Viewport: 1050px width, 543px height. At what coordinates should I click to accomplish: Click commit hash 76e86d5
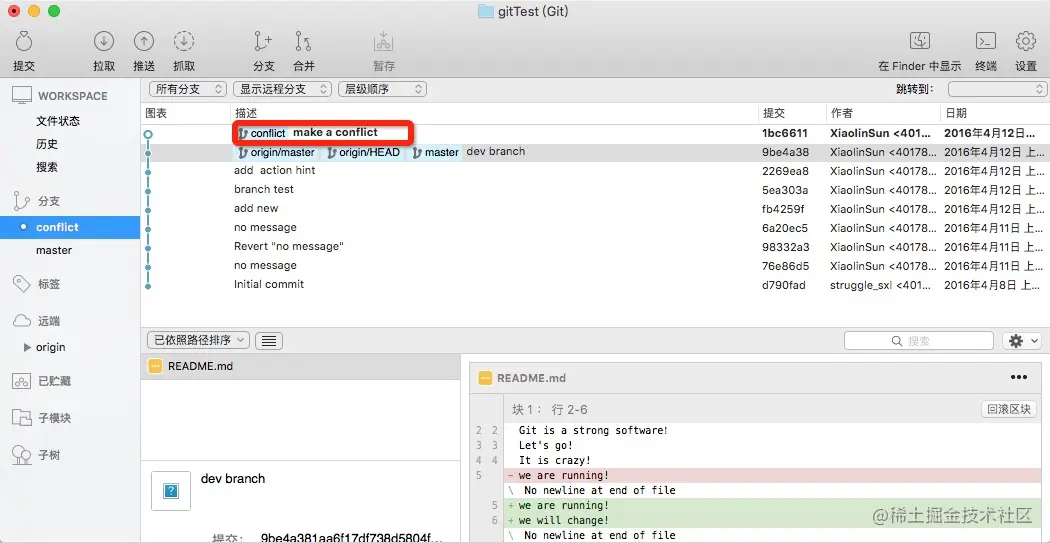point(785,266)
